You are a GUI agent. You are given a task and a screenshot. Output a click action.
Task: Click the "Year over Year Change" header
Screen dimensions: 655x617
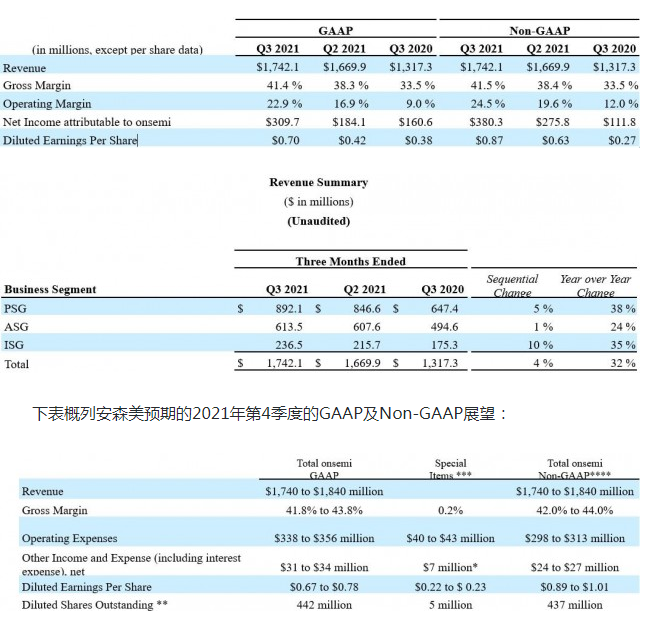[595, 286]
